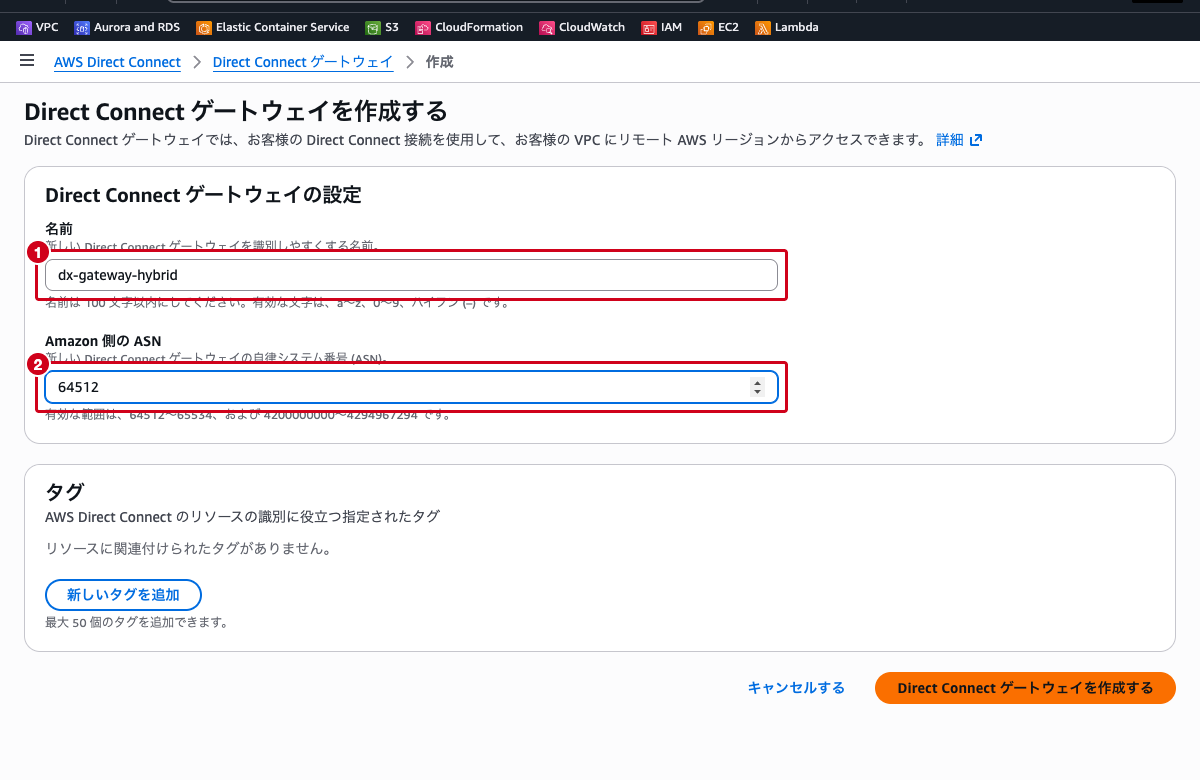Click the Aurora and RDS shortcut label

click(x=137, y=28)
